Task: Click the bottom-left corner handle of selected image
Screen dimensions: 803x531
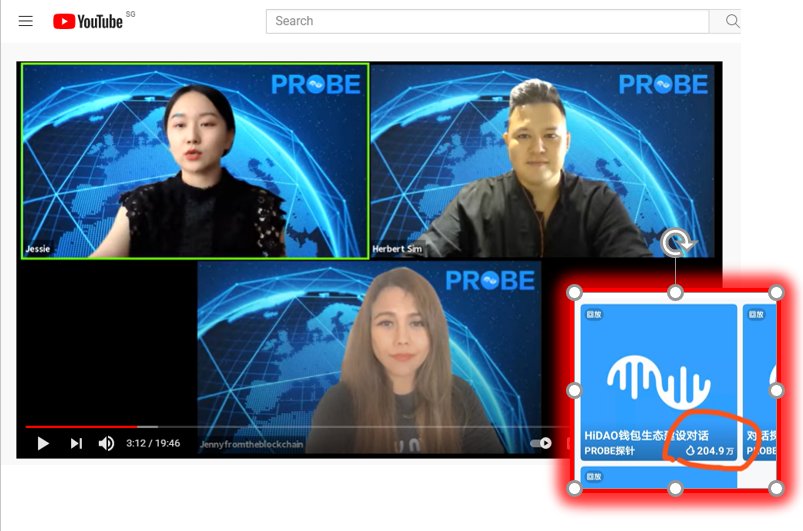Action: click(575, 489)
